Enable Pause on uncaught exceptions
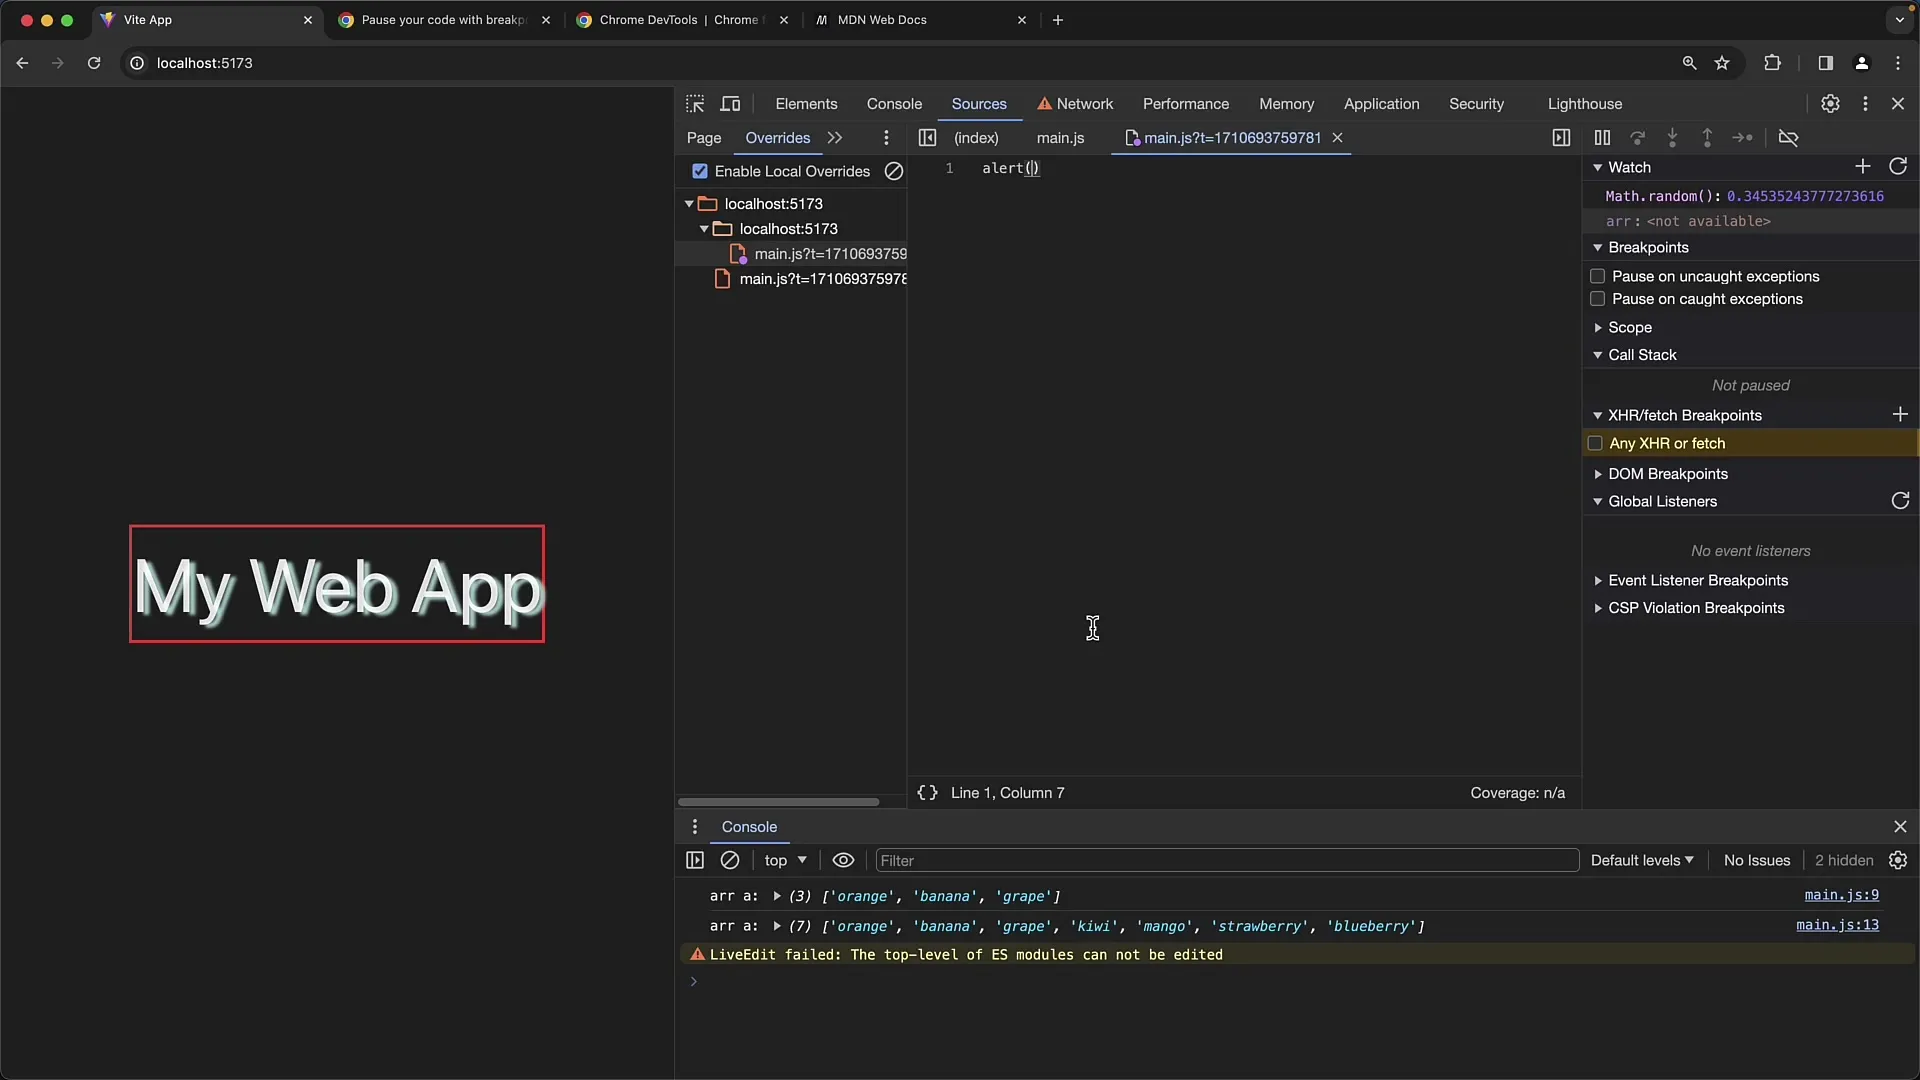 pos(1597,277)
